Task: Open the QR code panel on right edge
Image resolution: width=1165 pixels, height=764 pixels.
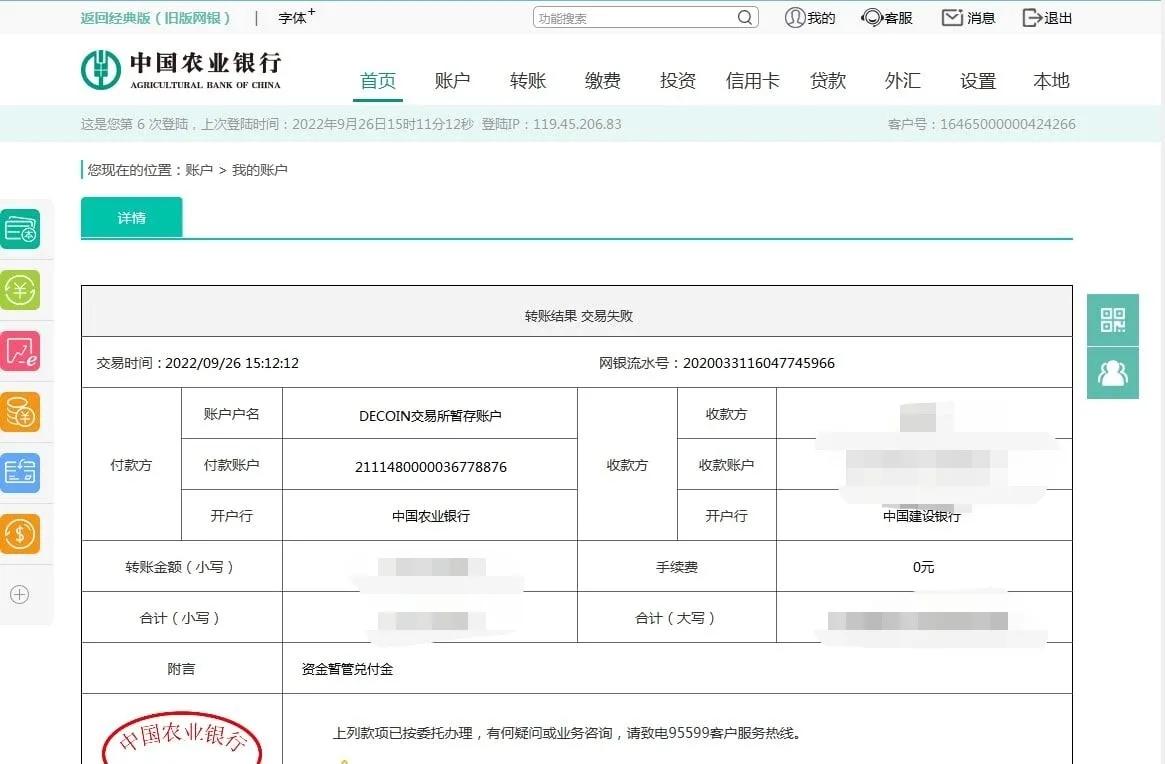Action: pyautogui.click(x=1112, y=320)
